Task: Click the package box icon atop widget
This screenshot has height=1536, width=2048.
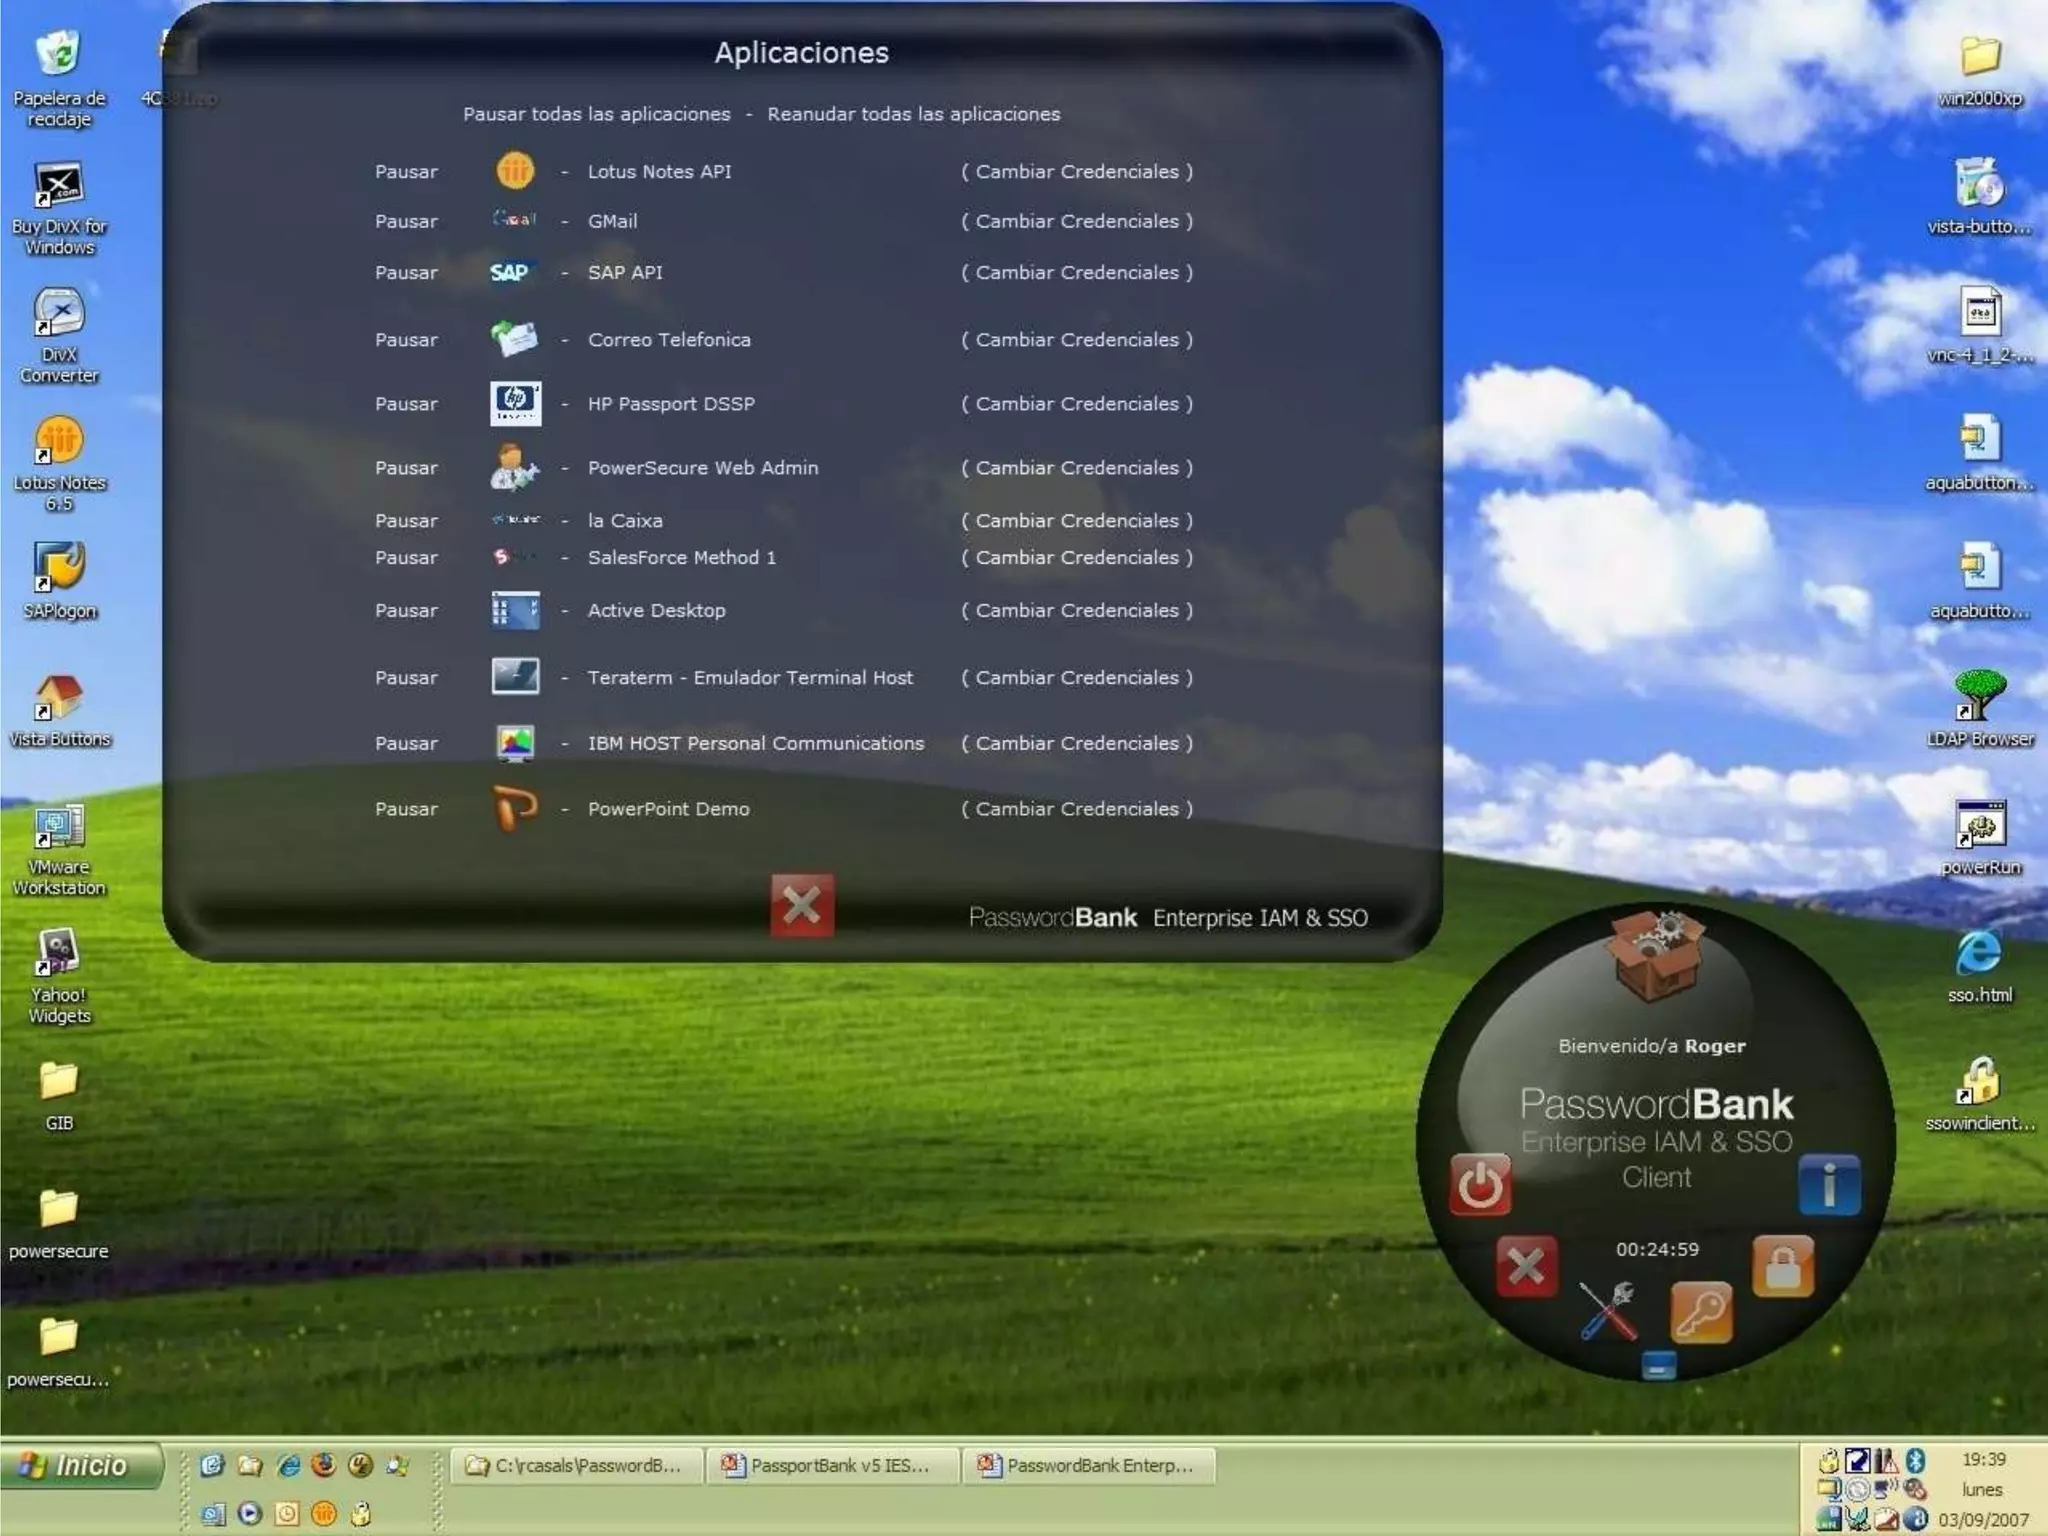Action: pyautogui.click(x=1655, y=955)
